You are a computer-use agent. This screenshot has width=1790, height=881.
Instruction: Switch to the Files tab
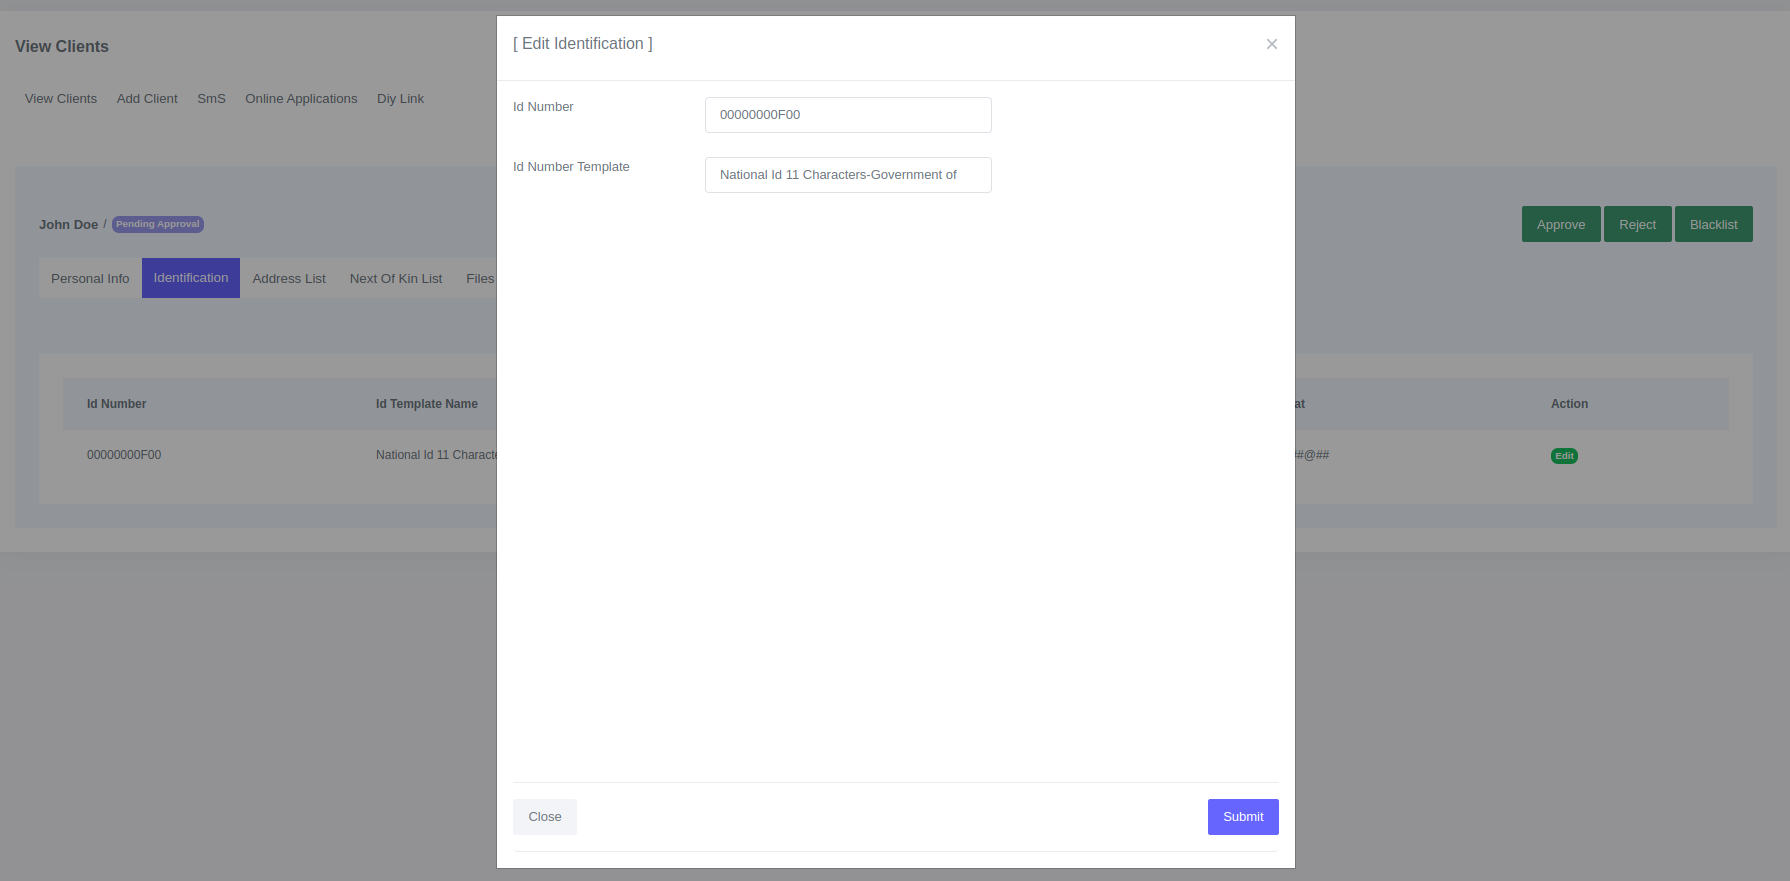pyautogui.click(x=480, y=279)
